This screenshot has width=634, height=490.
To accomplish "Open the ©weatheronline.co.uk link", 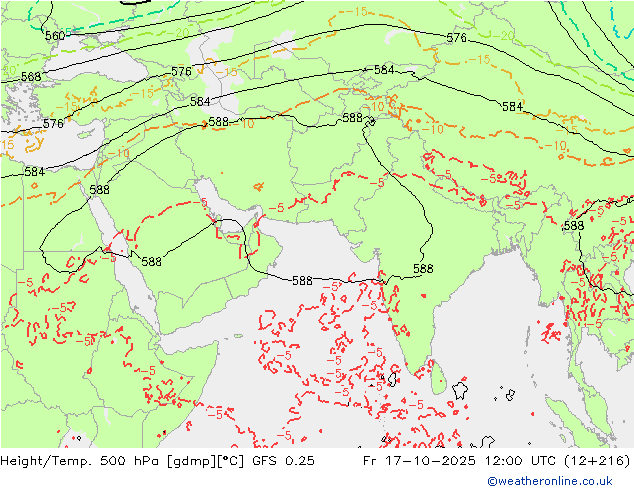I will coord(550,481).
